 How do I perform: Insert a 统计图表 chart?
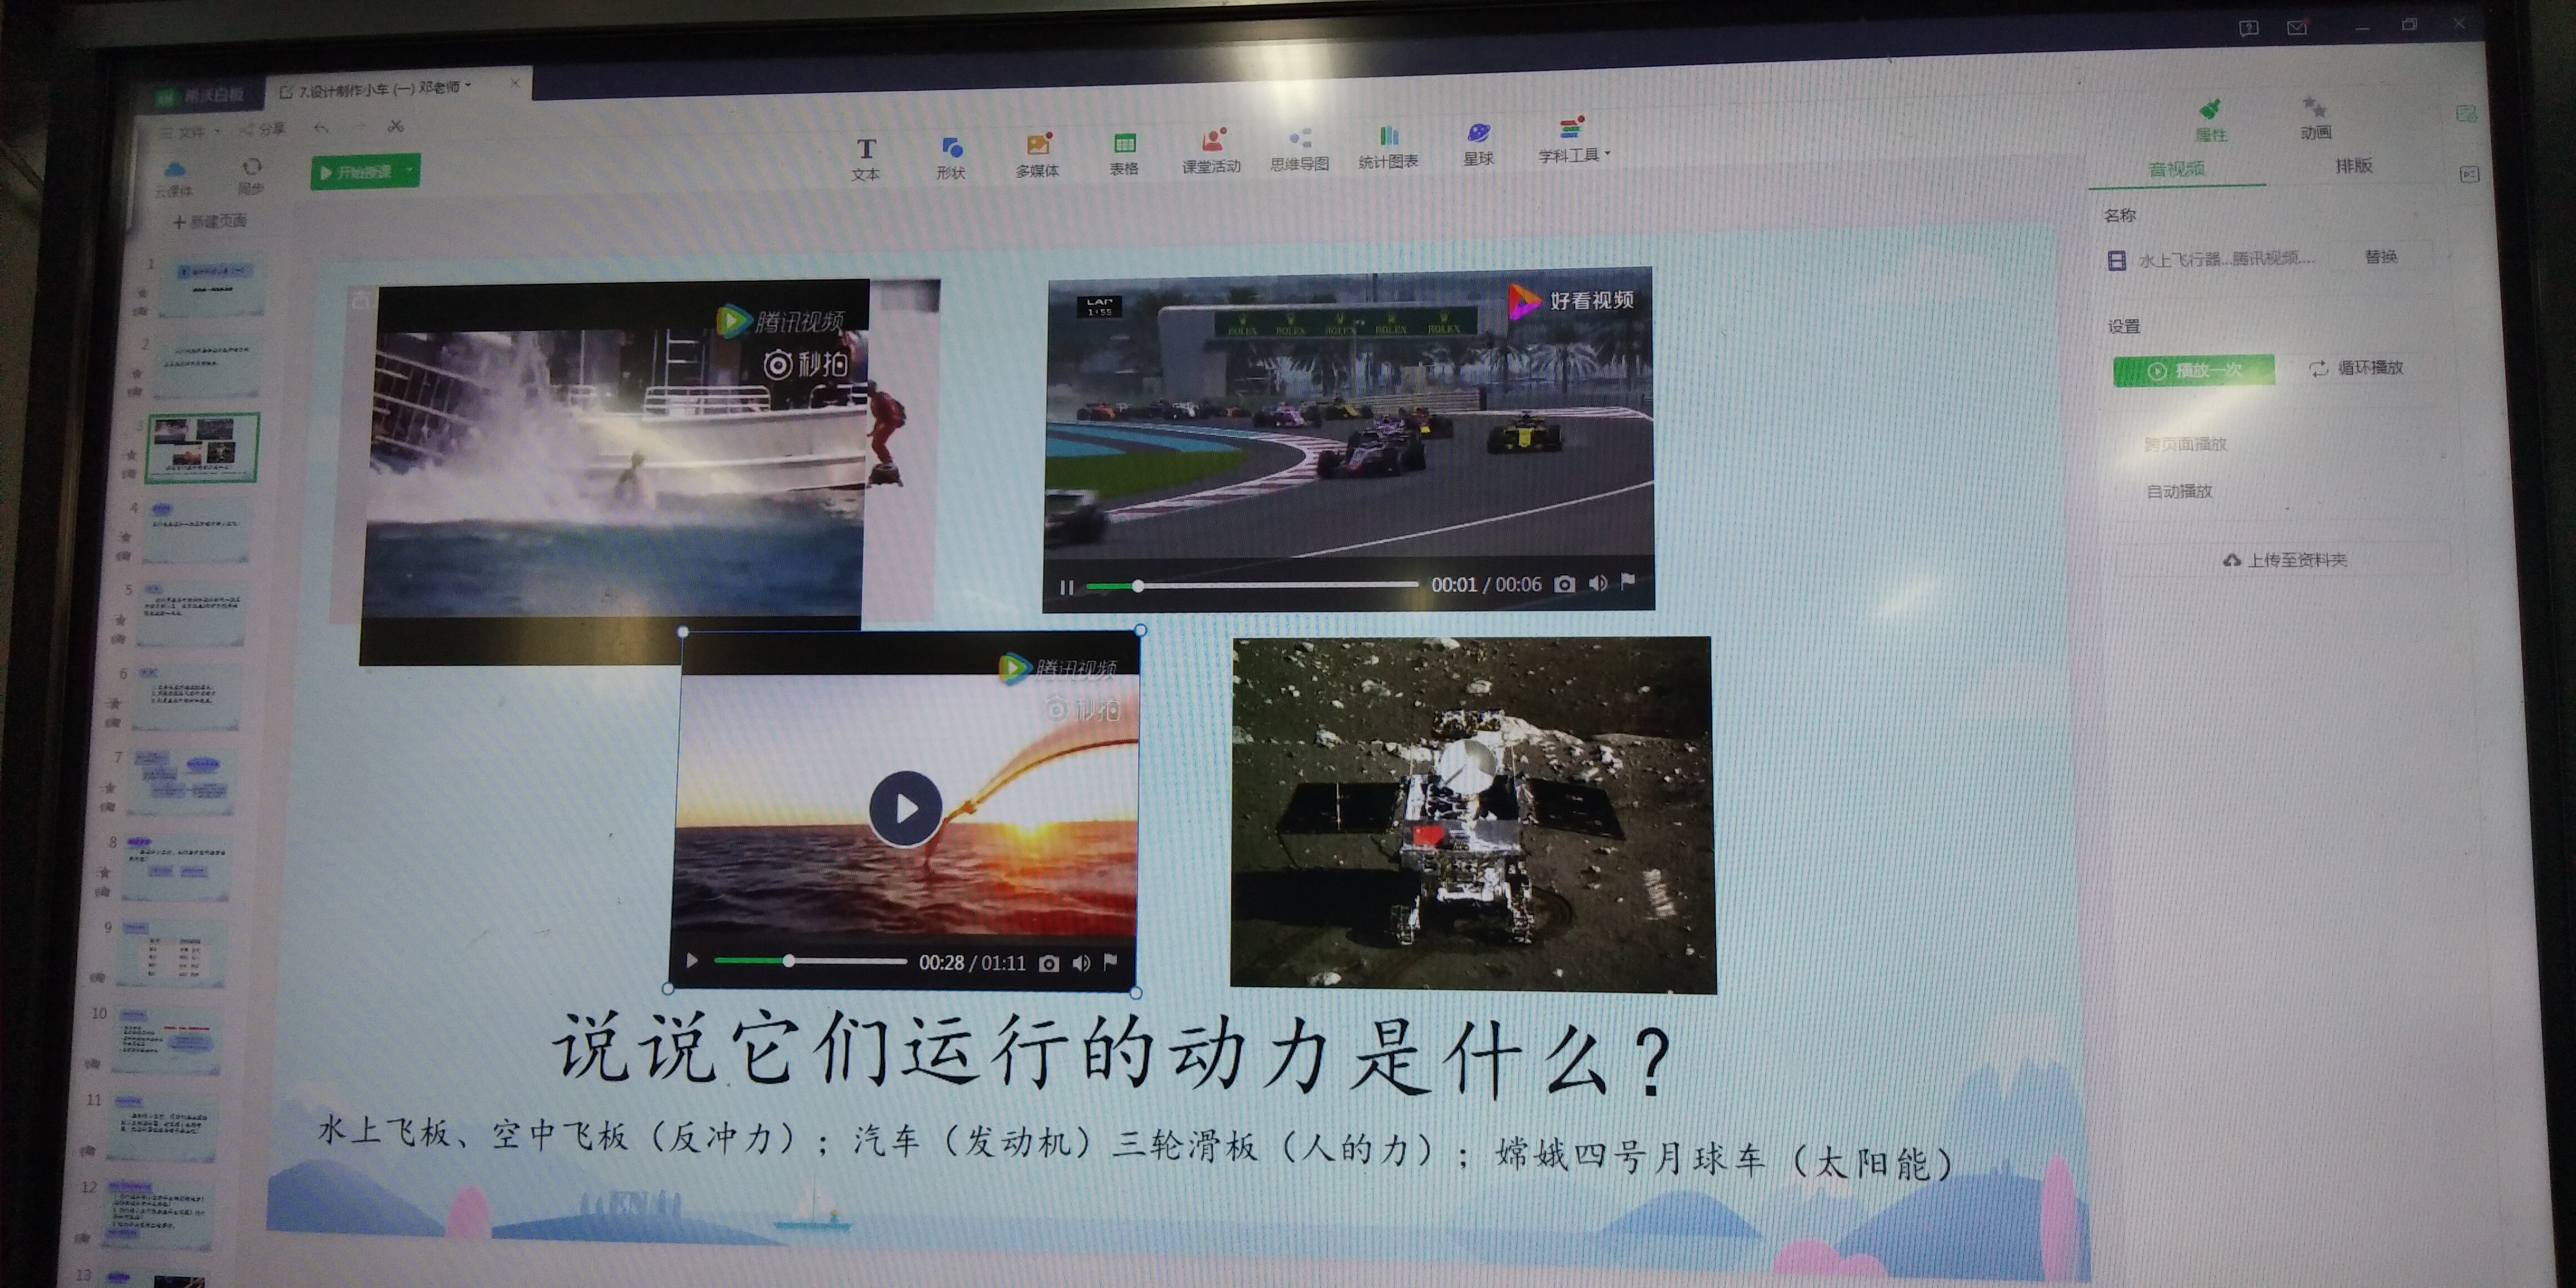1388,147
